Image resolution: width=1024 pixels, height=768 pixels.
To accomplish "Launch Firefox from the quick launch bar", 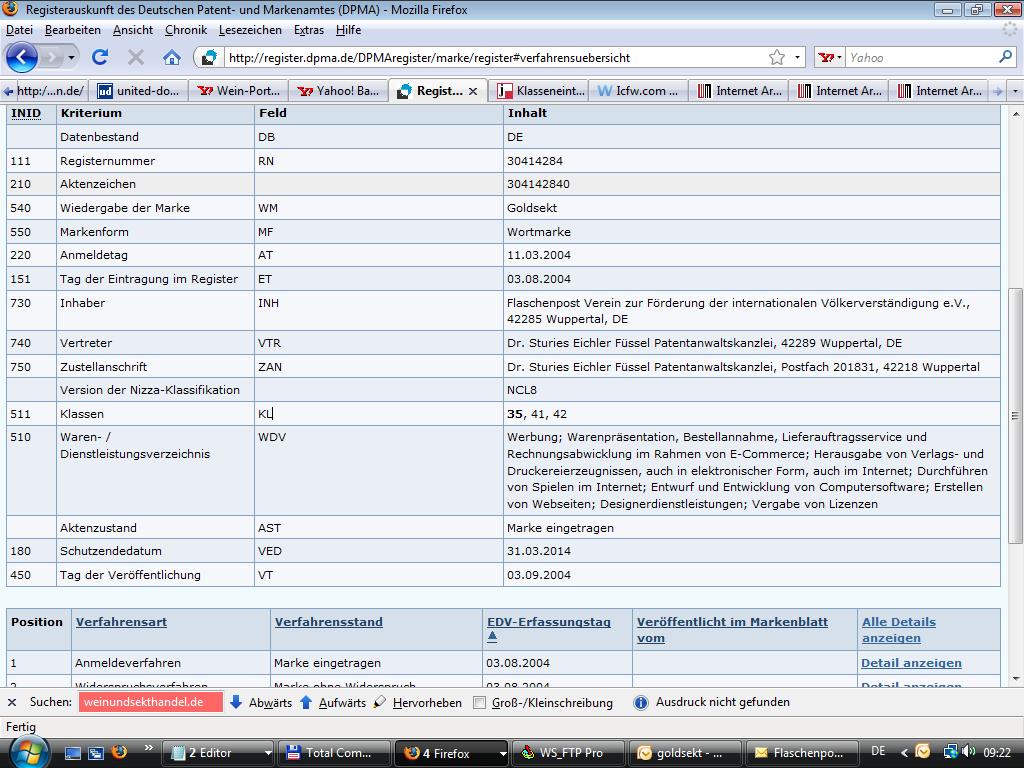I will [119, 753].
